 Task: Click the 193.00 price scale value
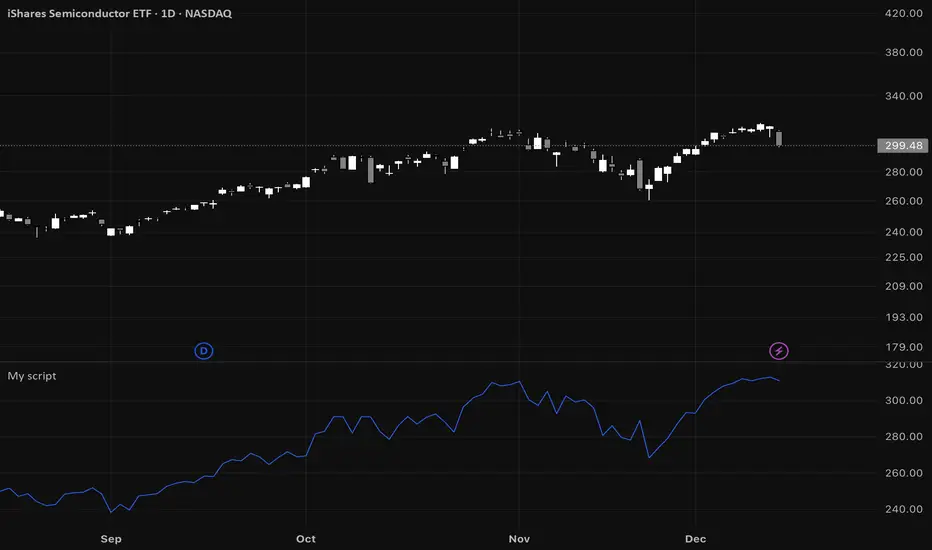tap(903, 317)
